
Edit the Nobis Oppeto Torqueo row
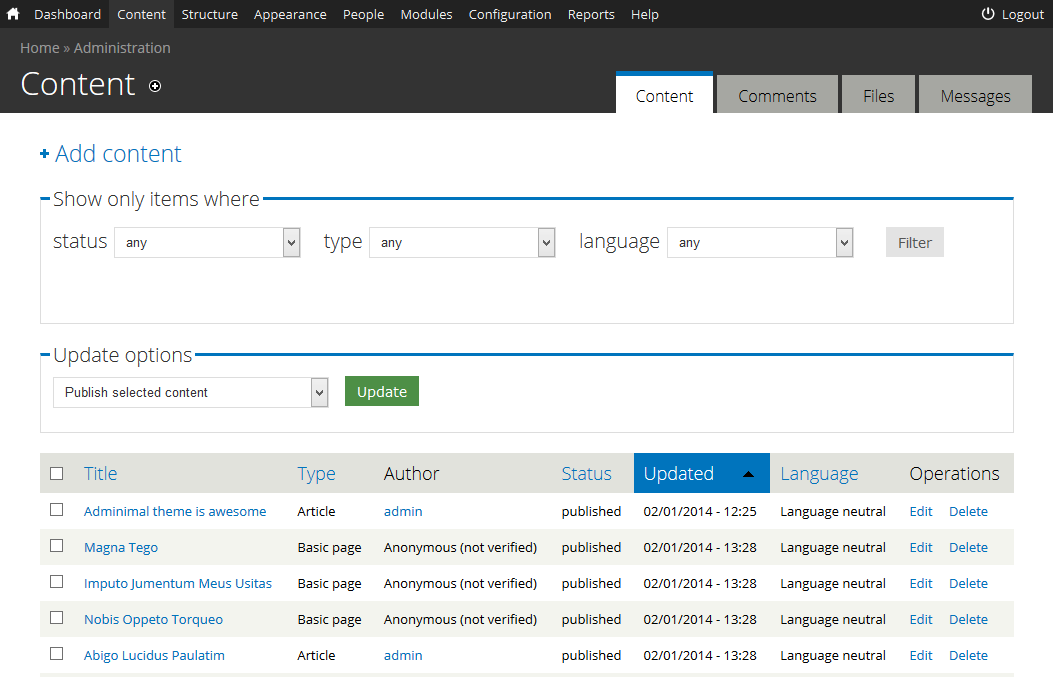pyautogui.click(x=921, y=620)
